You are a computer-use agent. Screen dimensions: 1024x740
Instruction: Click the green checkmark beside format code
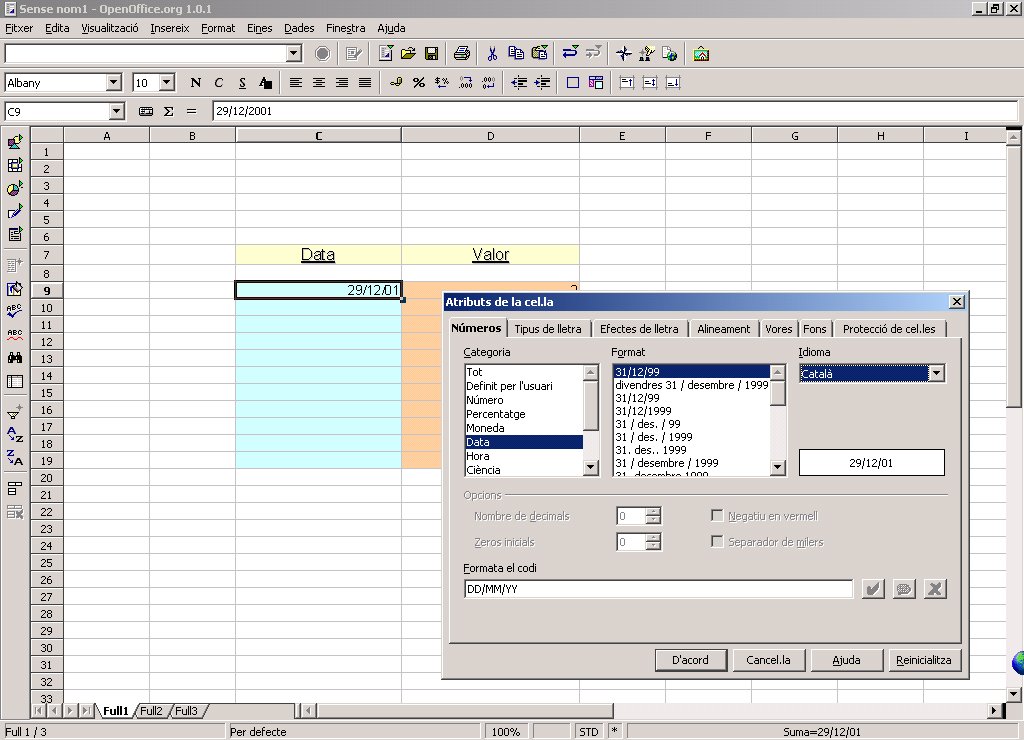click(x=873, y=589)
